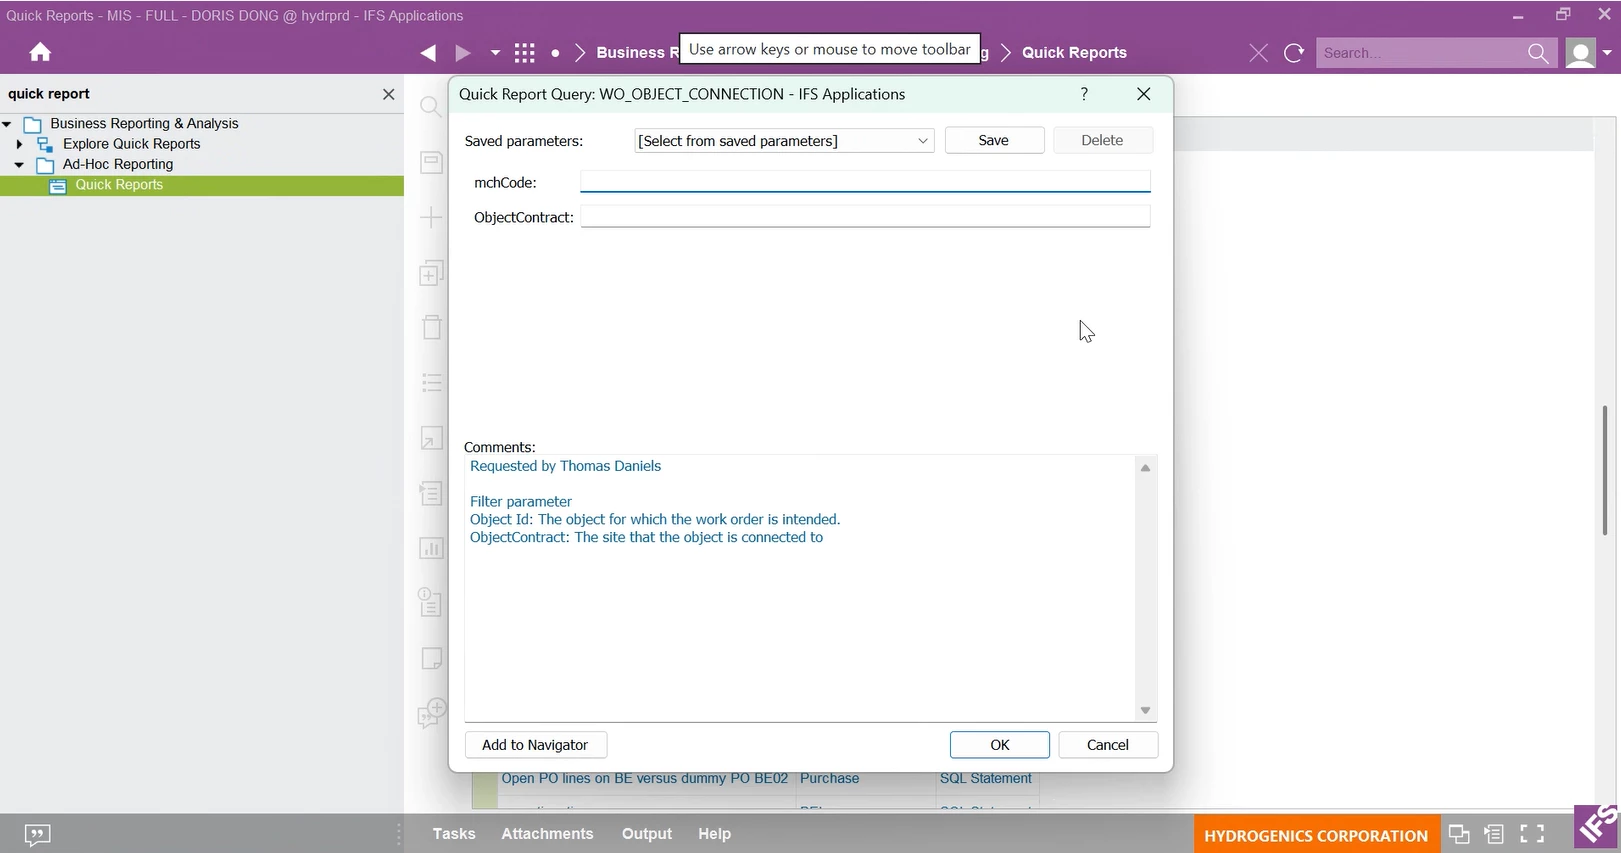The image size is (1621, 853).
Task: Open the Help tab in bottom bar
Action: (714, 834)
